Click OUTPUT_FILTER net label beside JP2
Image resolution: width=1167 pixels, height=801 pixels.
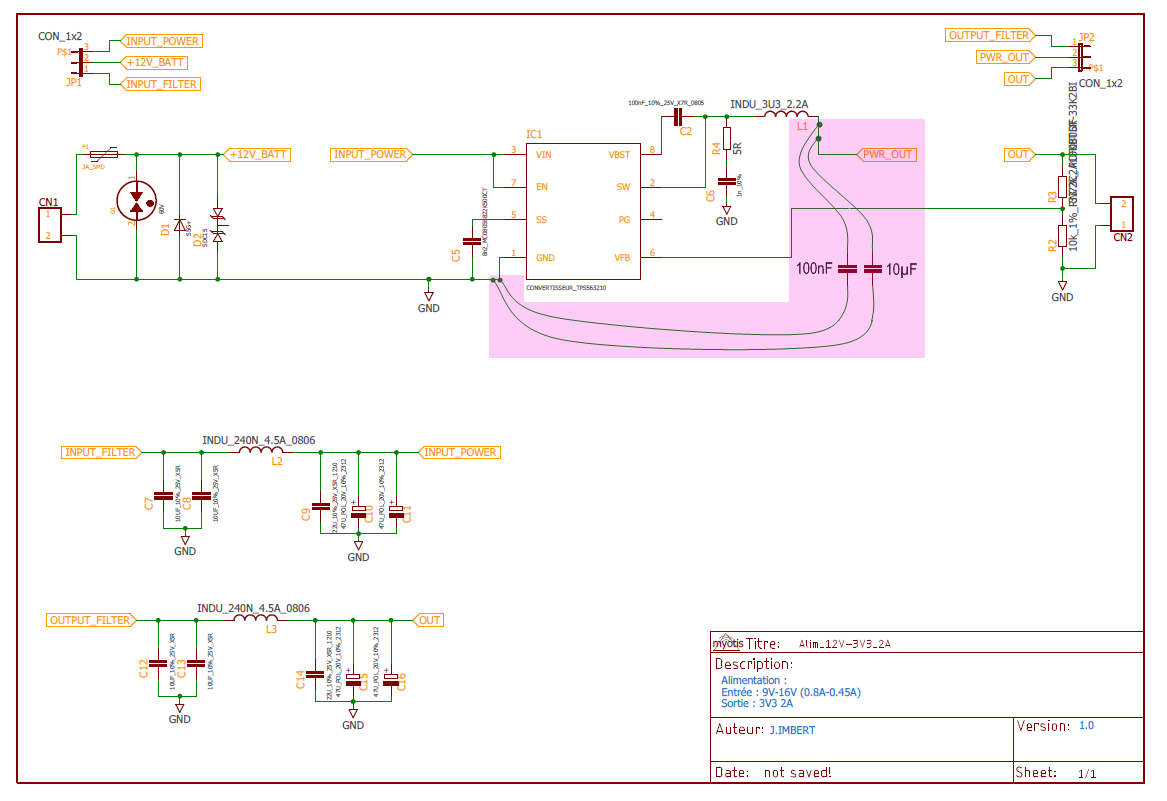tap(990, 35)
